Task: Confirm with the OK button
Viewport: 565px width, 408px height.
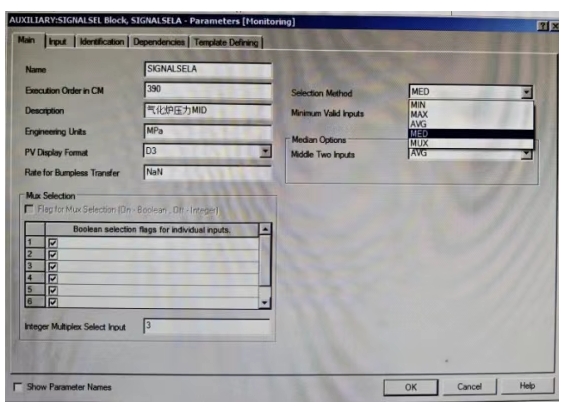Action: pyautogui.click(x=411, y=387)
